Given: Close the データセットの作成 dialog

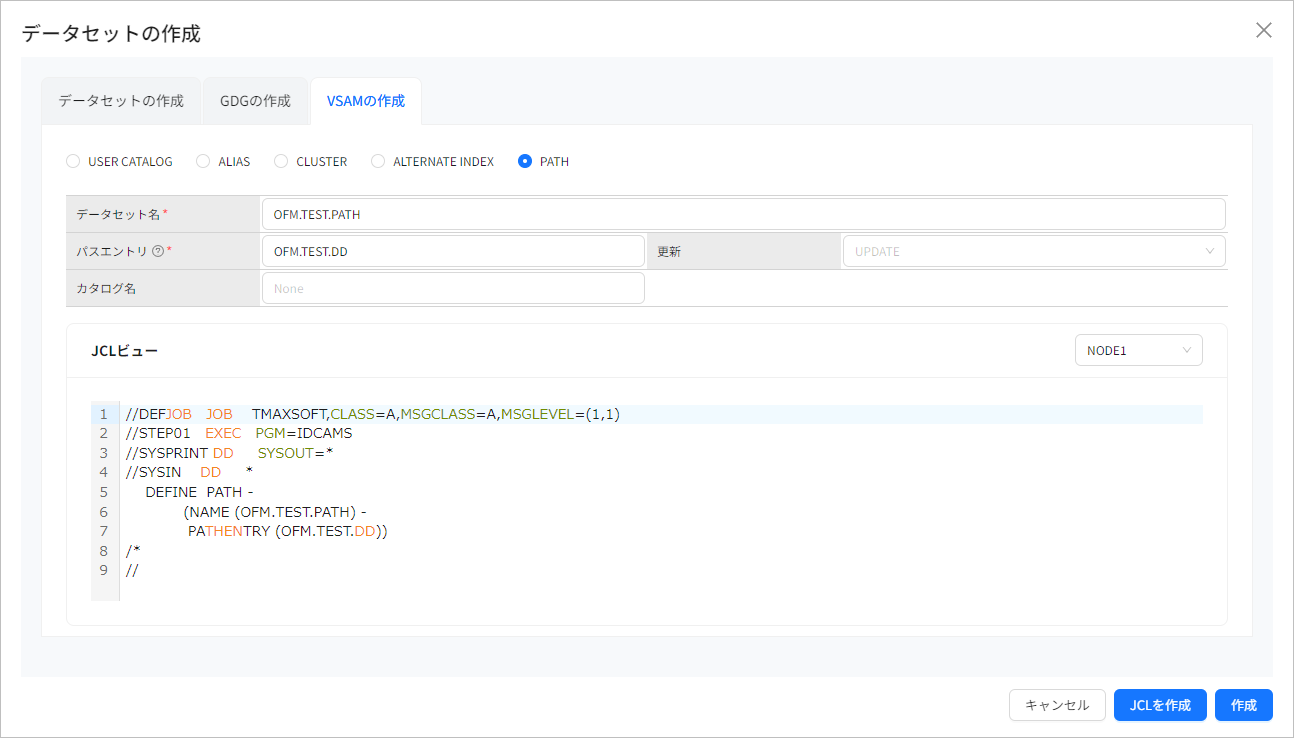Looking at the screenshot, I should pos(1263,30).
